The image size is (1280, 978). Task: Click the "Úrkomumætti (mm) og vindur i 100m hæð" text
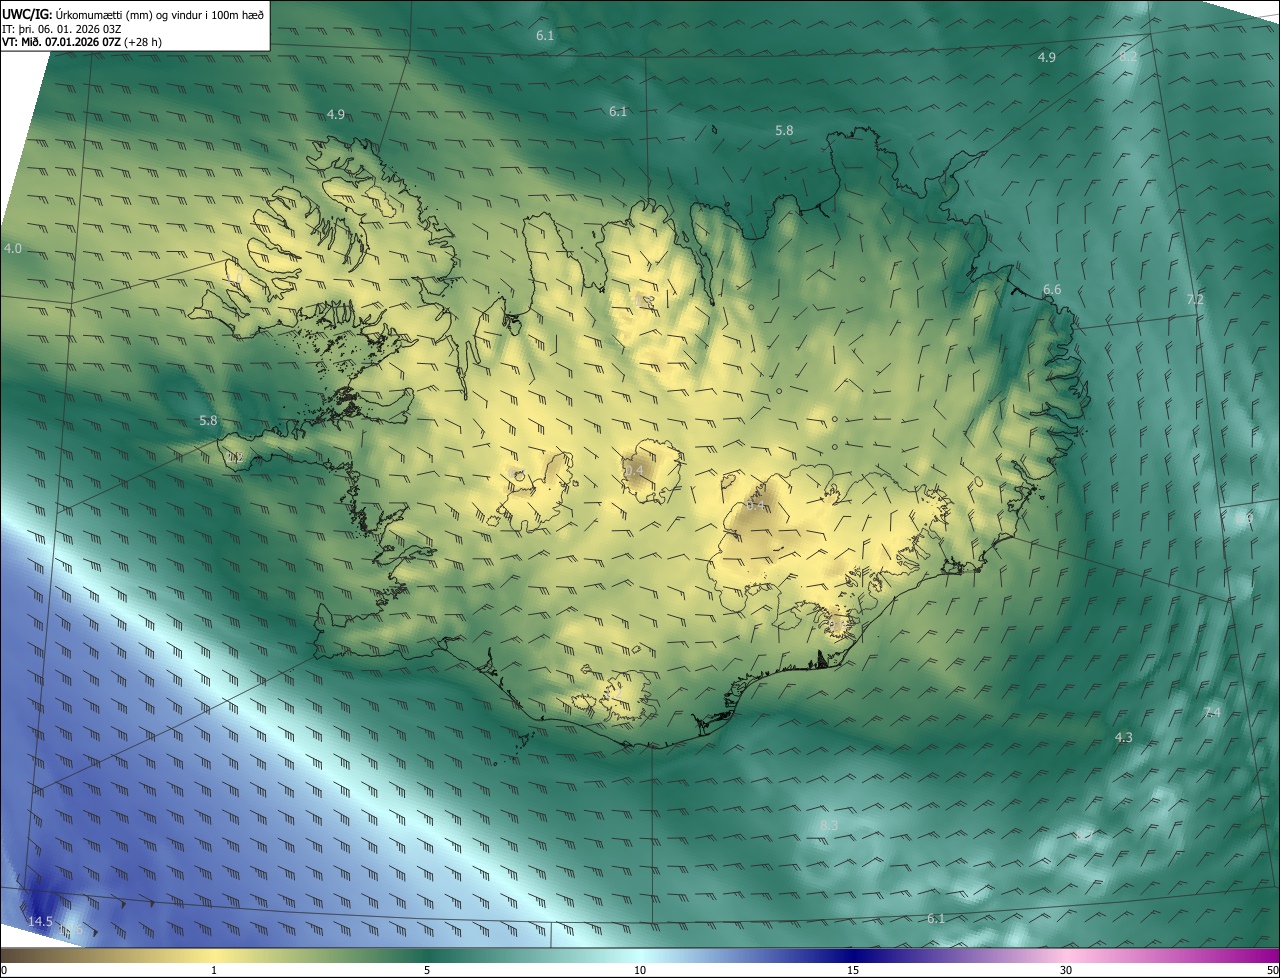point(158,14)
